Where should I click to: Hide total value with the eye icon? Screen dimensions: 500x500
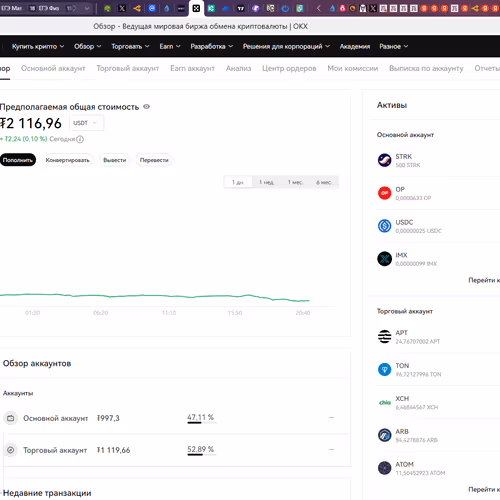tap(146, 107)
